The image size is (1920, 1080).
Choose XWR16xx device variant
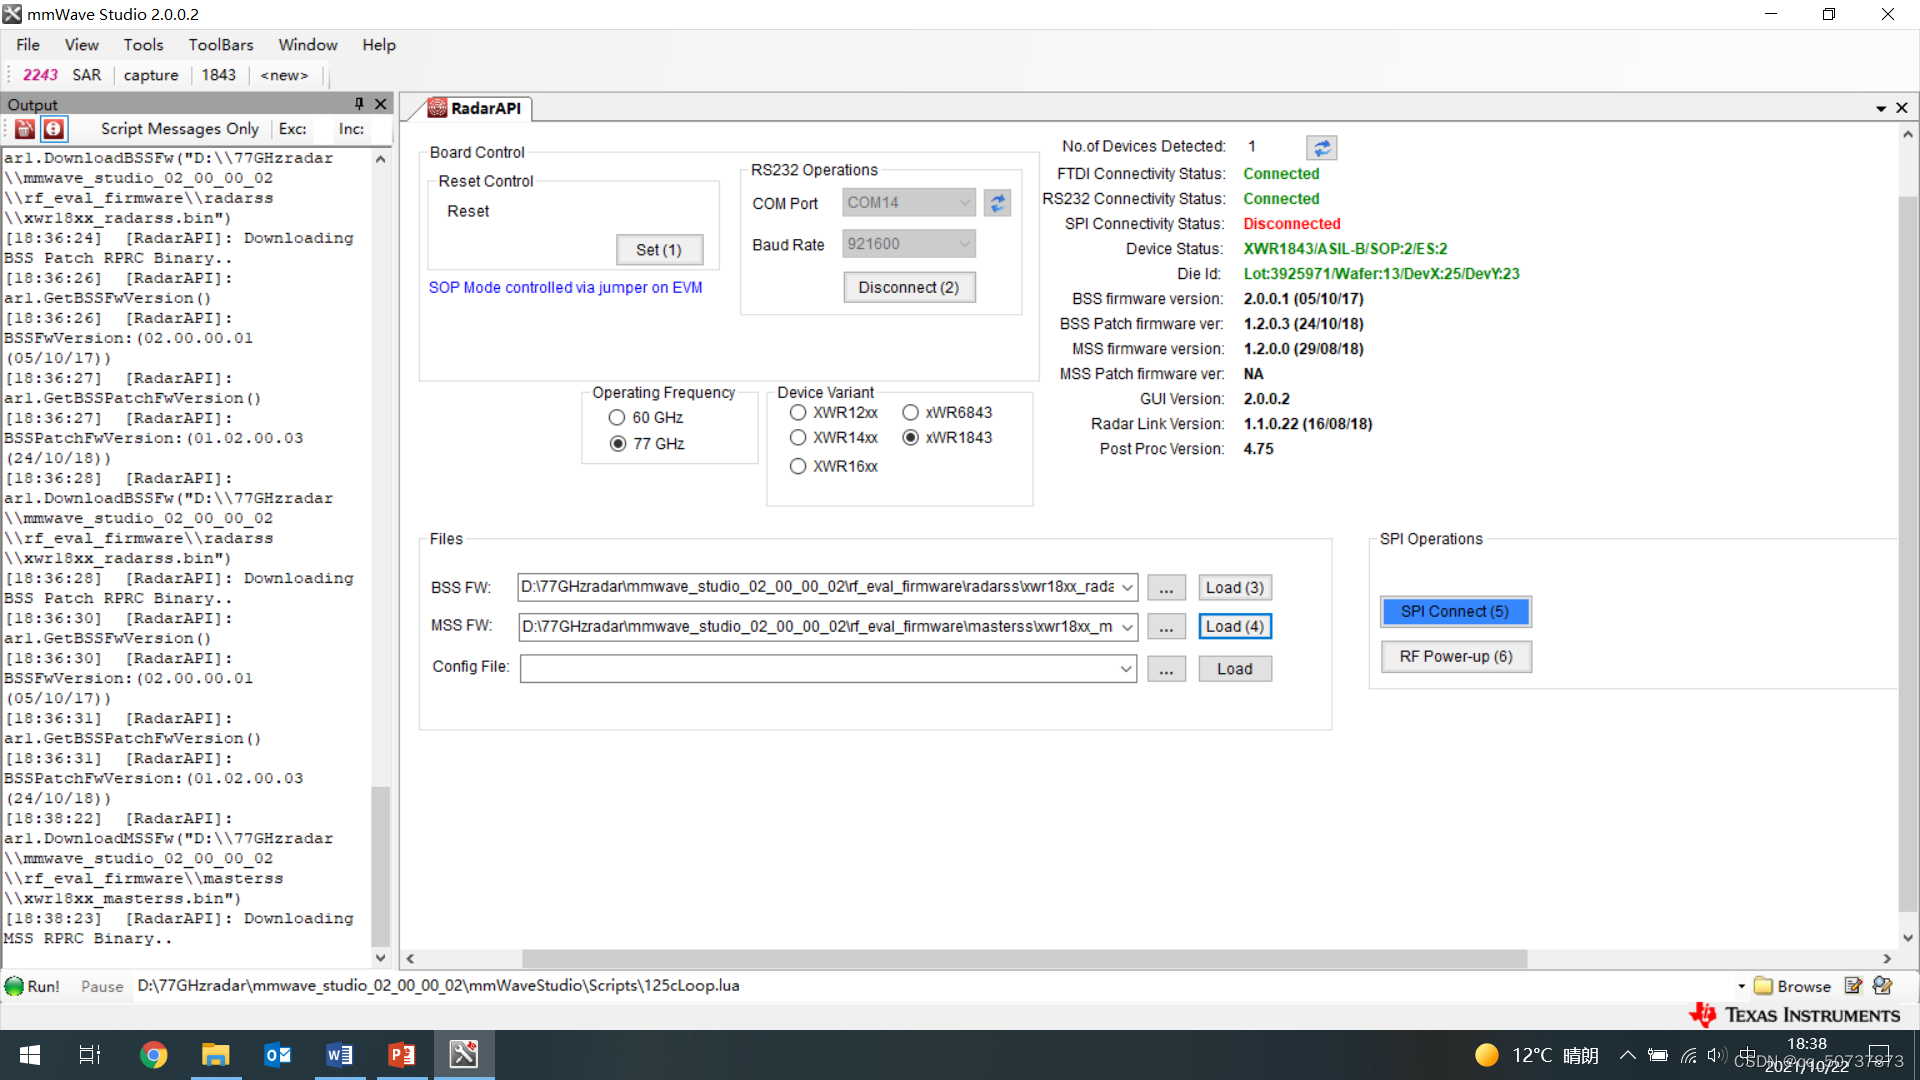click(x=834, y=467)
